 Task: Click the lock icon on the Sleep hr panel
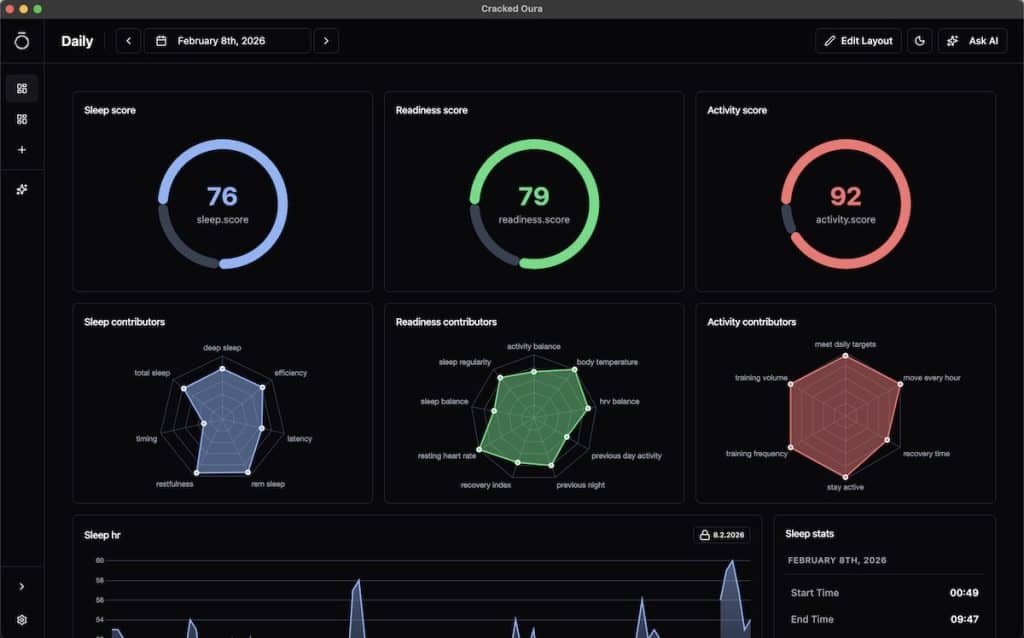click(704, 535)
